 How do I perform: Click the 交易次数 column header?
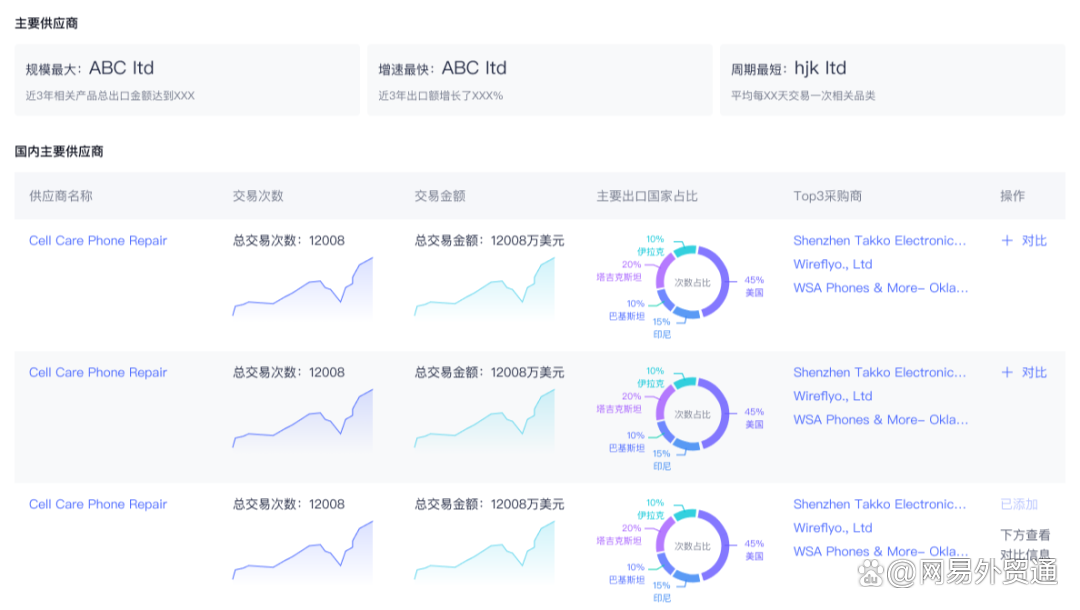tap(258, 196)
